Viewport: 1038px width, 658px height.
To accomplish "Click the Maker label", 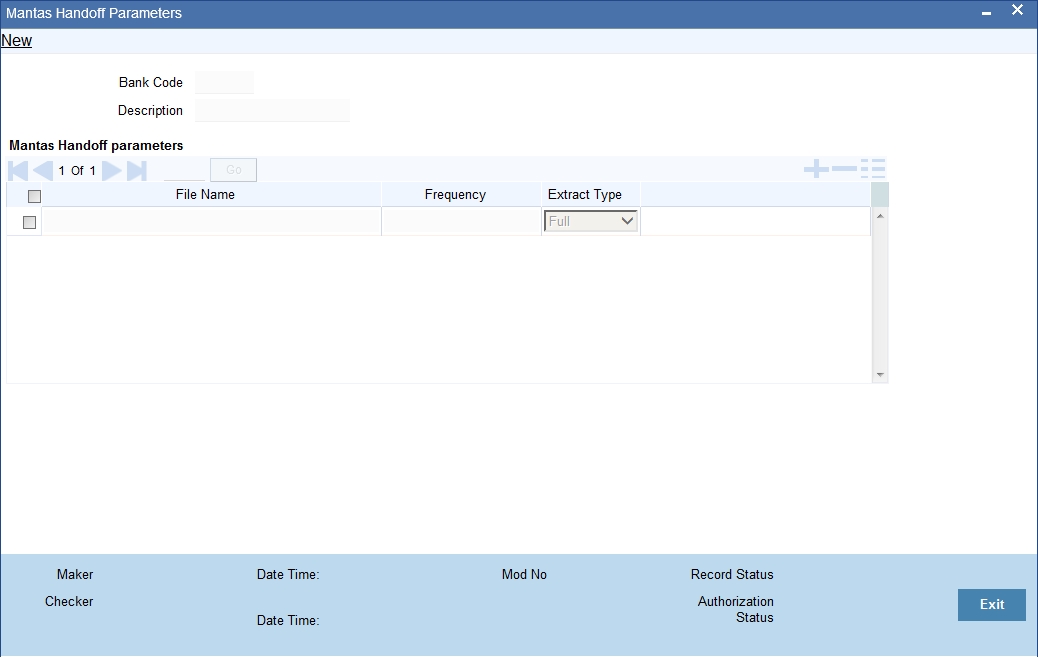I will [75, 575].
